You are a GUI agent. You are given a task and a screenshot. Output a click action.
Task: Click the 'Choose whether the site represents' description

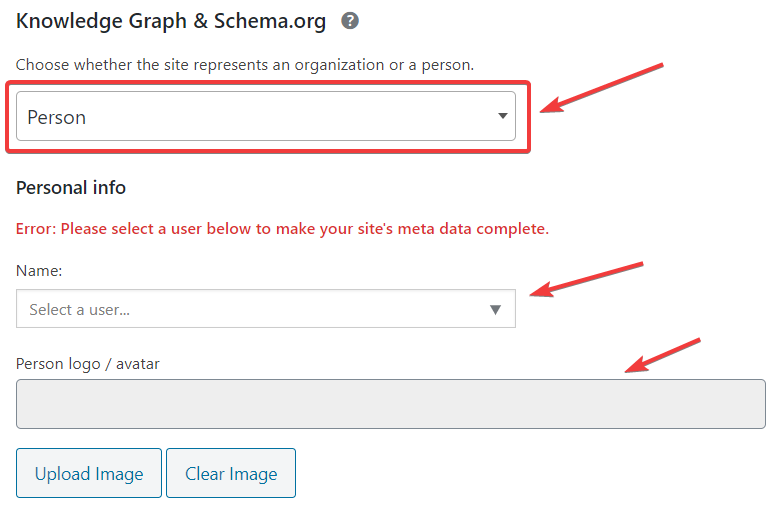coord(245,65)
